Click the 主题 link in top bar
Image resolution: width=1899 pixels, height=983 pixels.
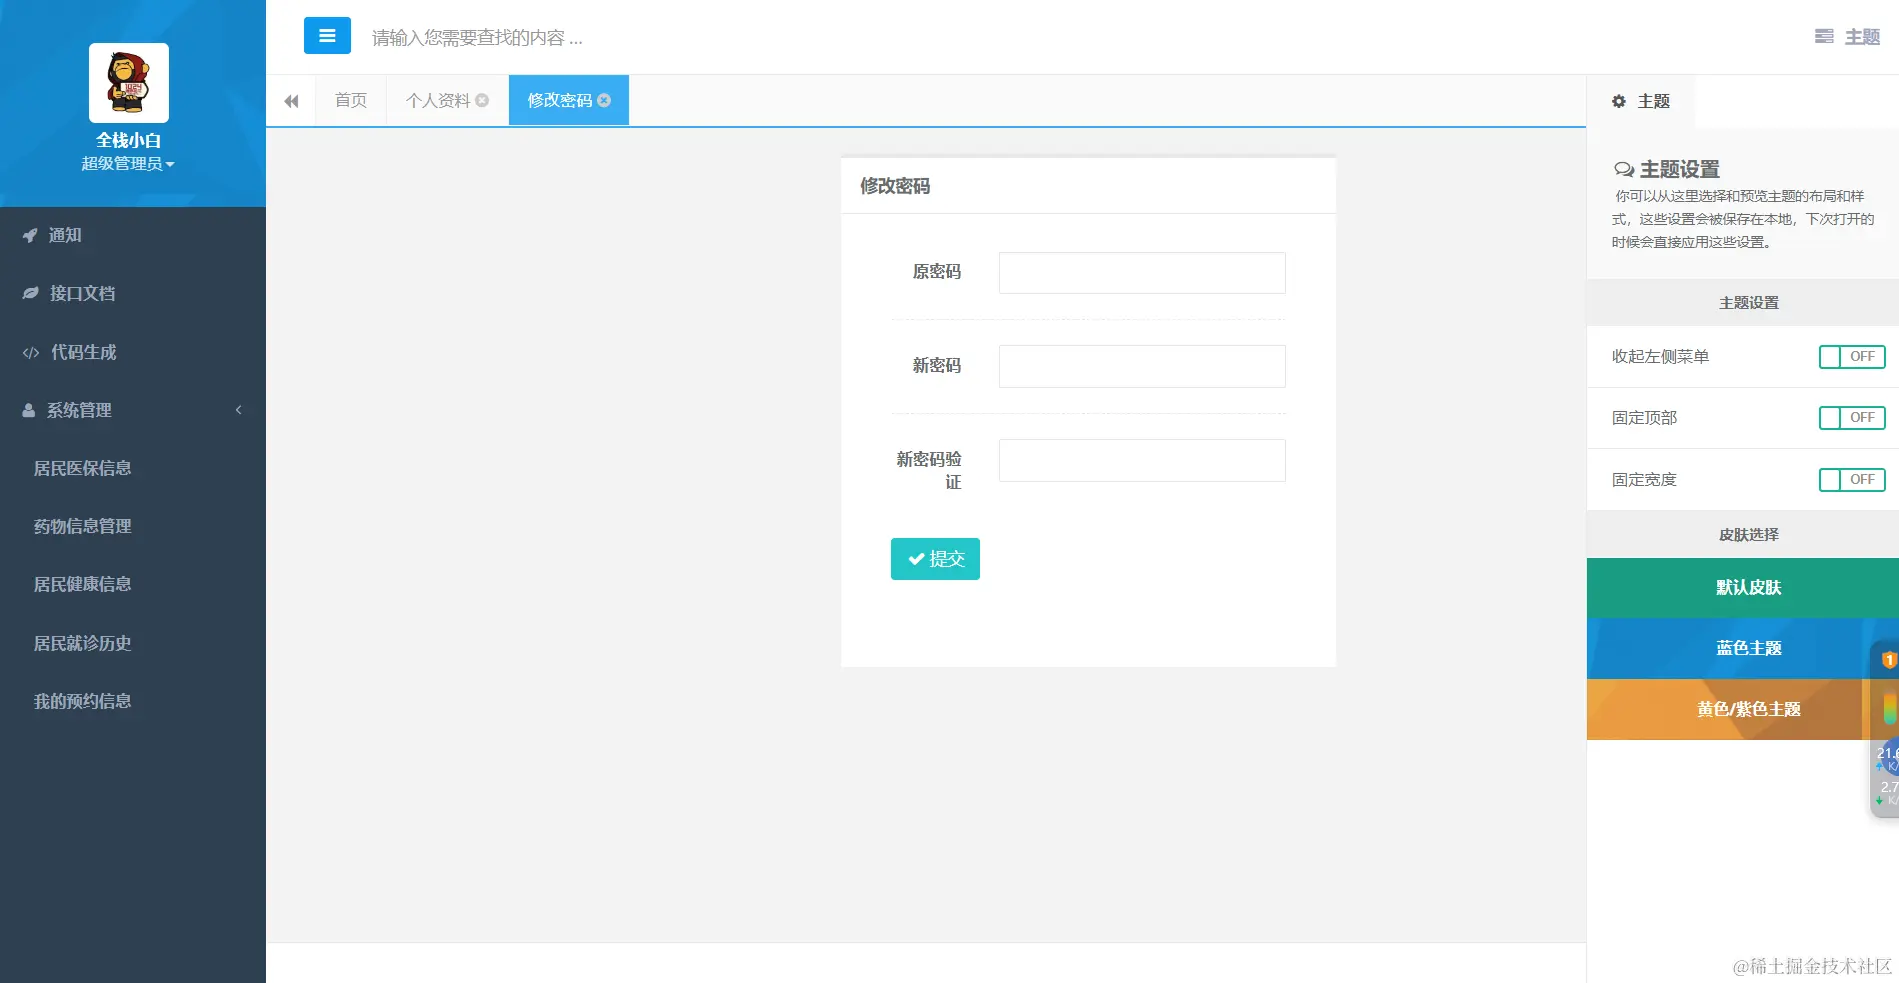point(1862,37)
